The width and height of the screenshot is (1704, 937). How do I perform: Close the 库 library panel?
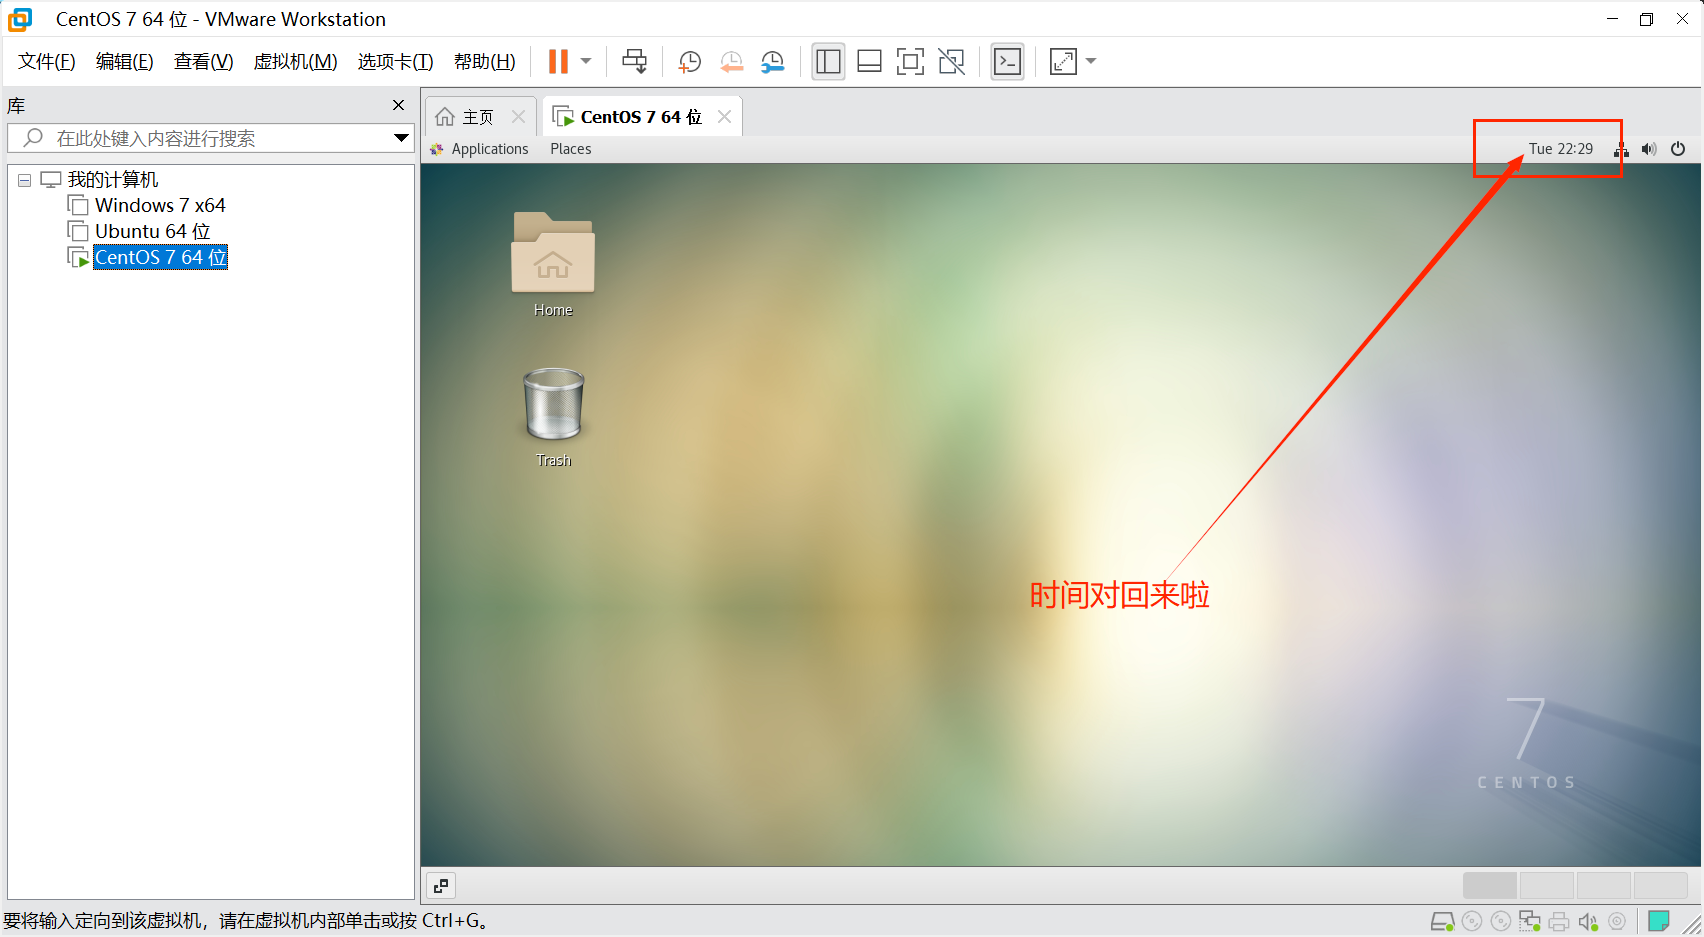pyautogui.click(x=398, y=105)
